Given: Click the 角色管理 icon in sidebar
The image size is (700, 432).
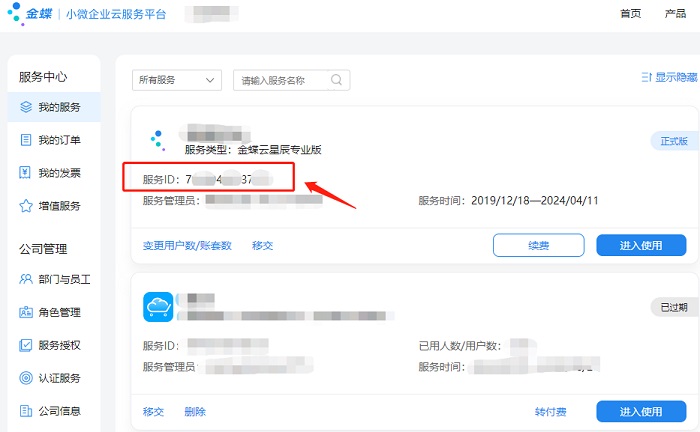Looking at the screenshot, I should tap(26, 312).
